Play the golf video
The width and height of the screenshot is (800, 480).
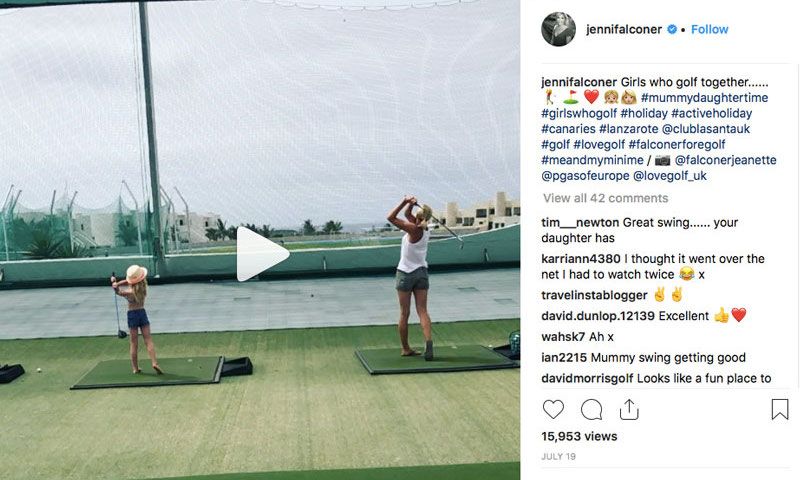pos(262,254)
